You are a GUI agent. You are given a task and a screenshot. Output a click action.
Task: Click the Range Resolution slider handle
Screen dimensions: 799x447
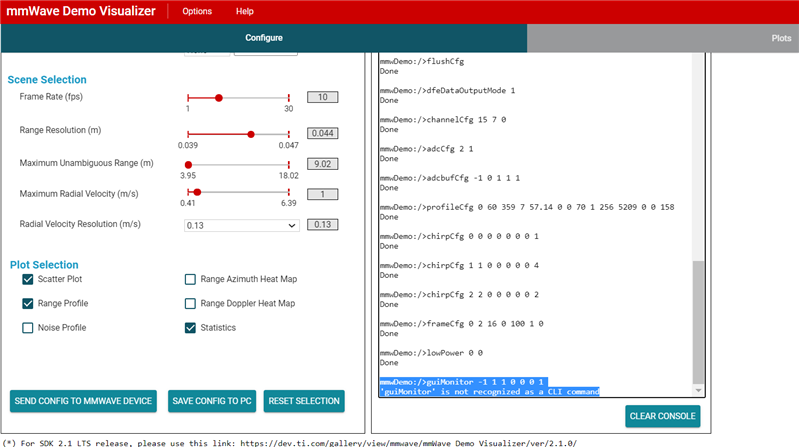point(251,135)
